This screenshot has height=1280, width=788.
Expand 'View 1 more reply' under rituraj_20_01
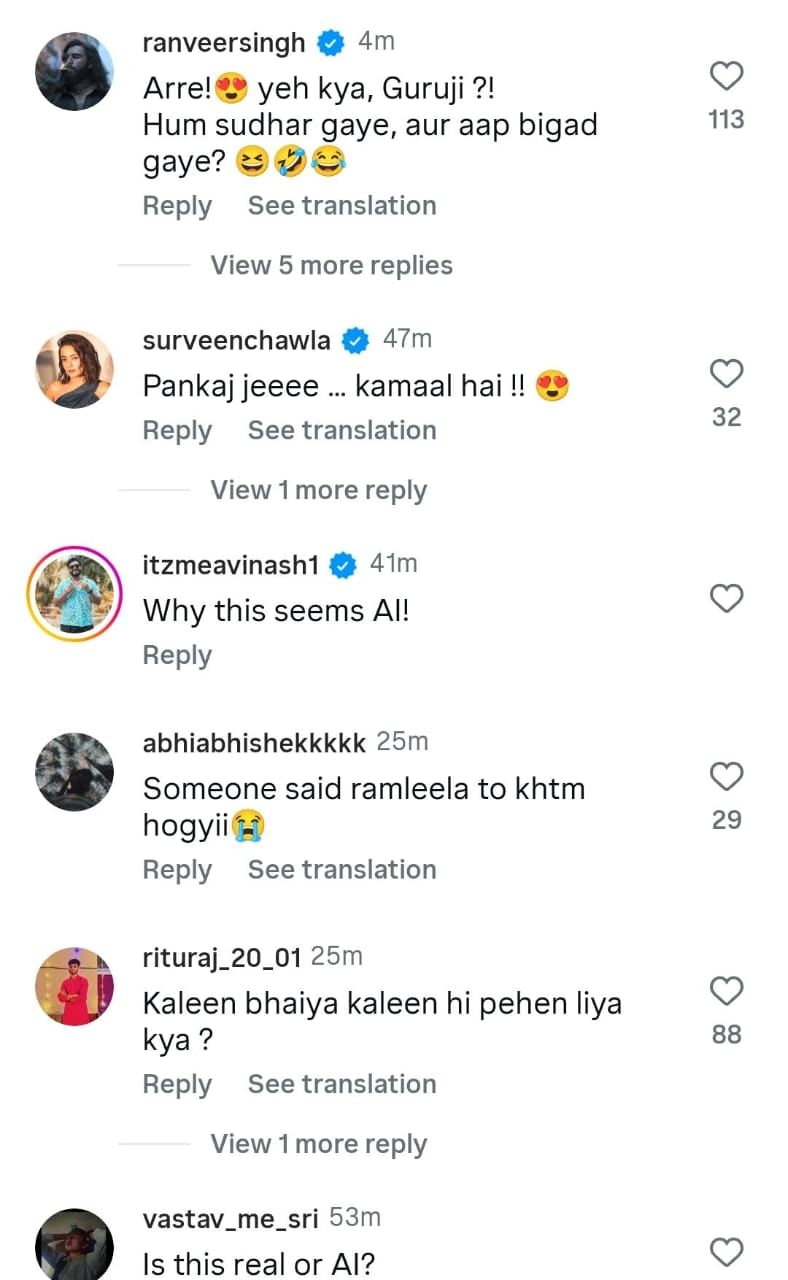318,1145
